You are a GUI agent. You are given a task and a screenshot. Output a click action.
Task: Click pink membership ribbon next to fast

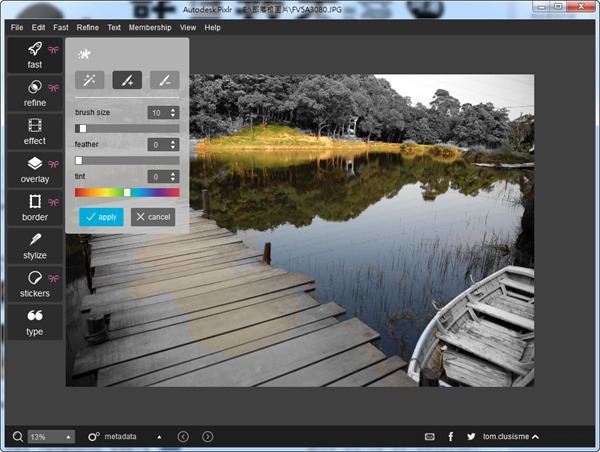coord(54,50)
